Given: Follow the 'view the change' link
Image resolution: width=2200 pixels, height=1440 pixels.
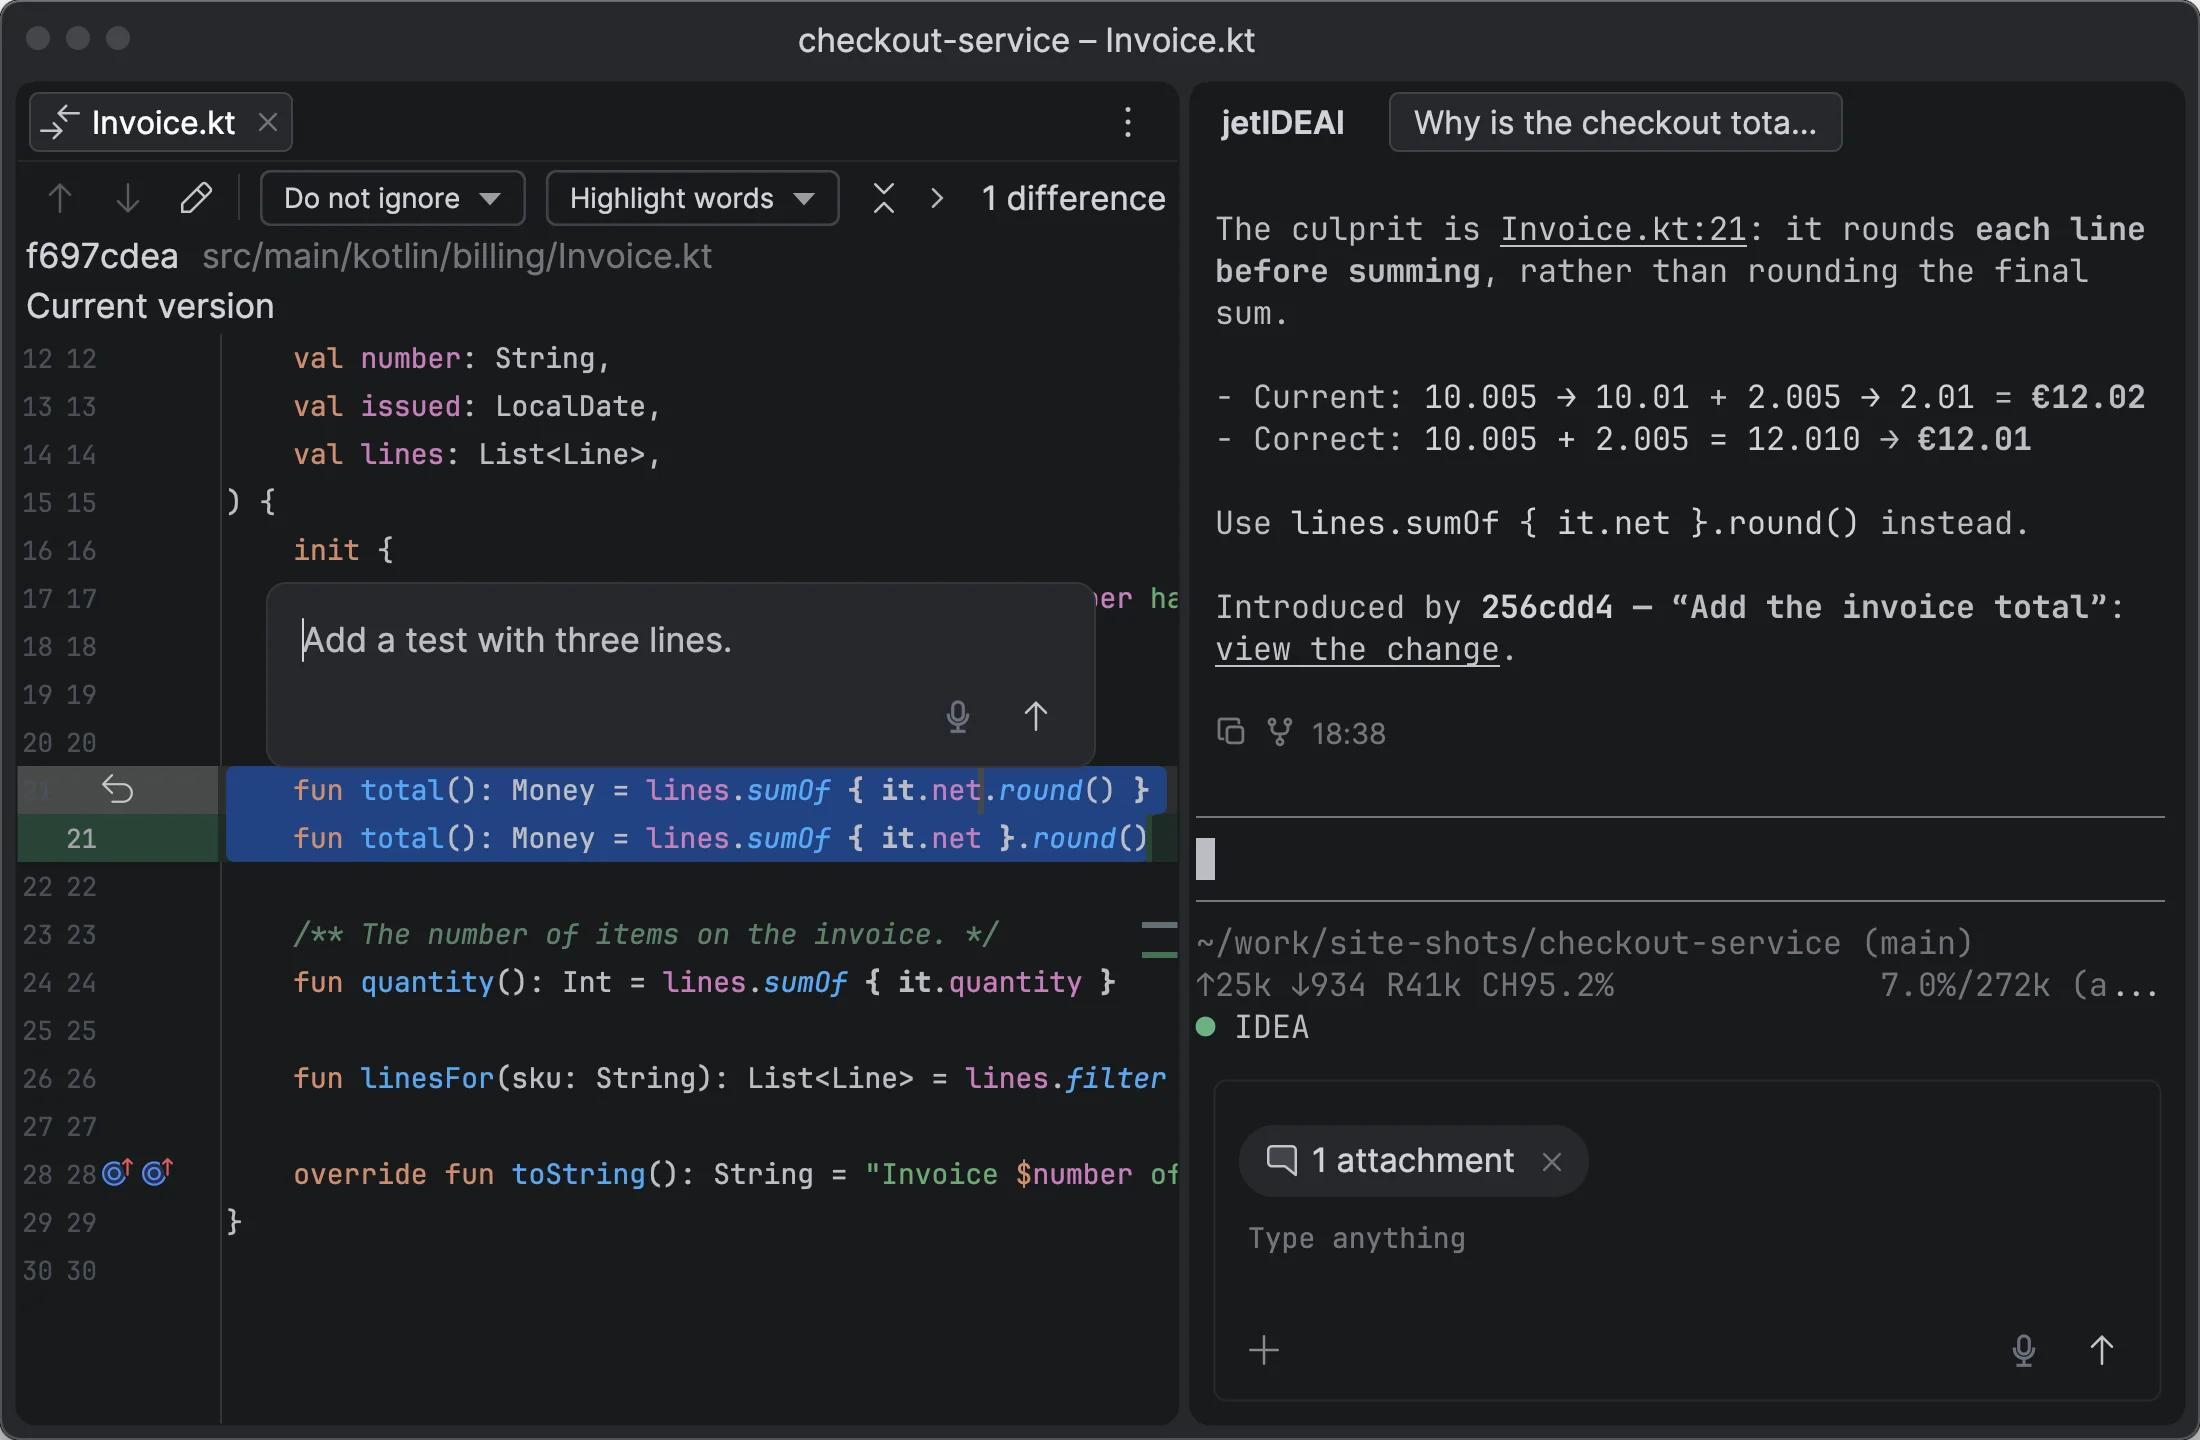Looking at the screenshot, I should tap(1357, 649).
